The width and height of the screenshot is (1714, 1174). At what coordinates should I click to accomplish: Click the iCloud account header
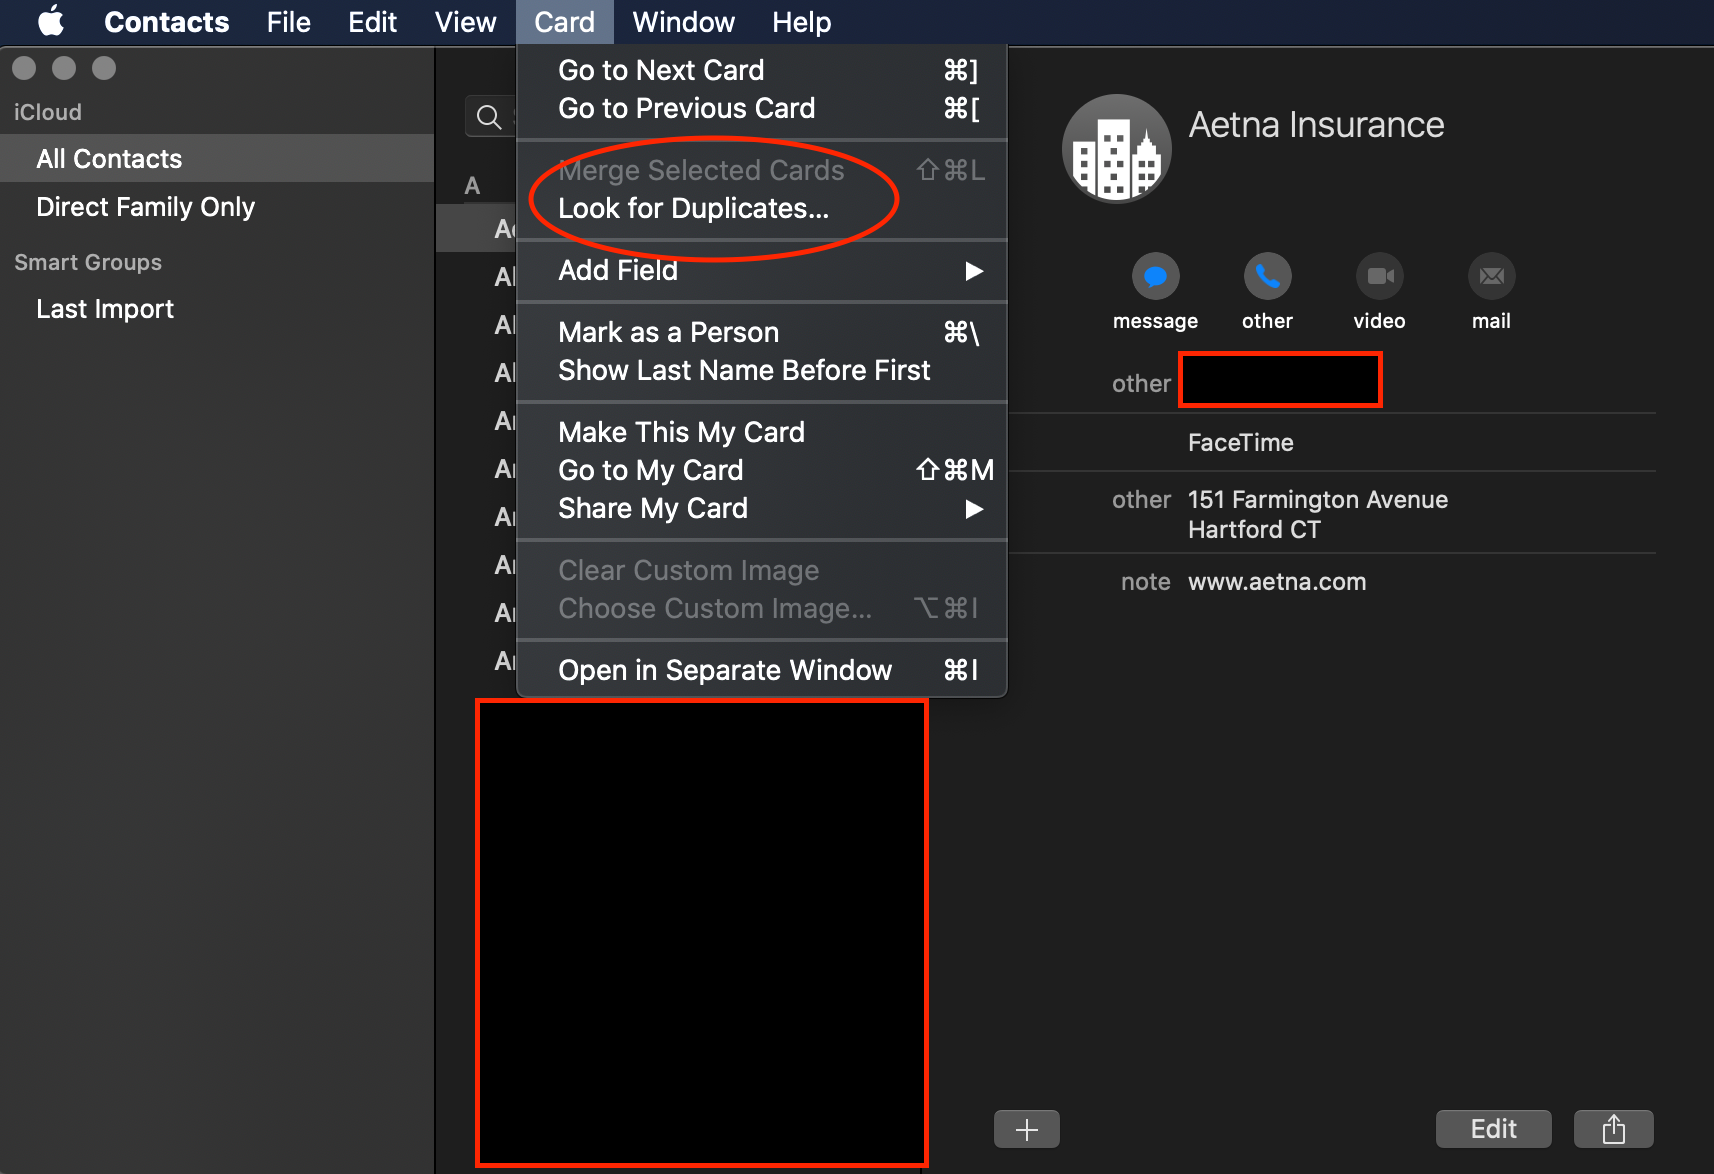(48, 112)
